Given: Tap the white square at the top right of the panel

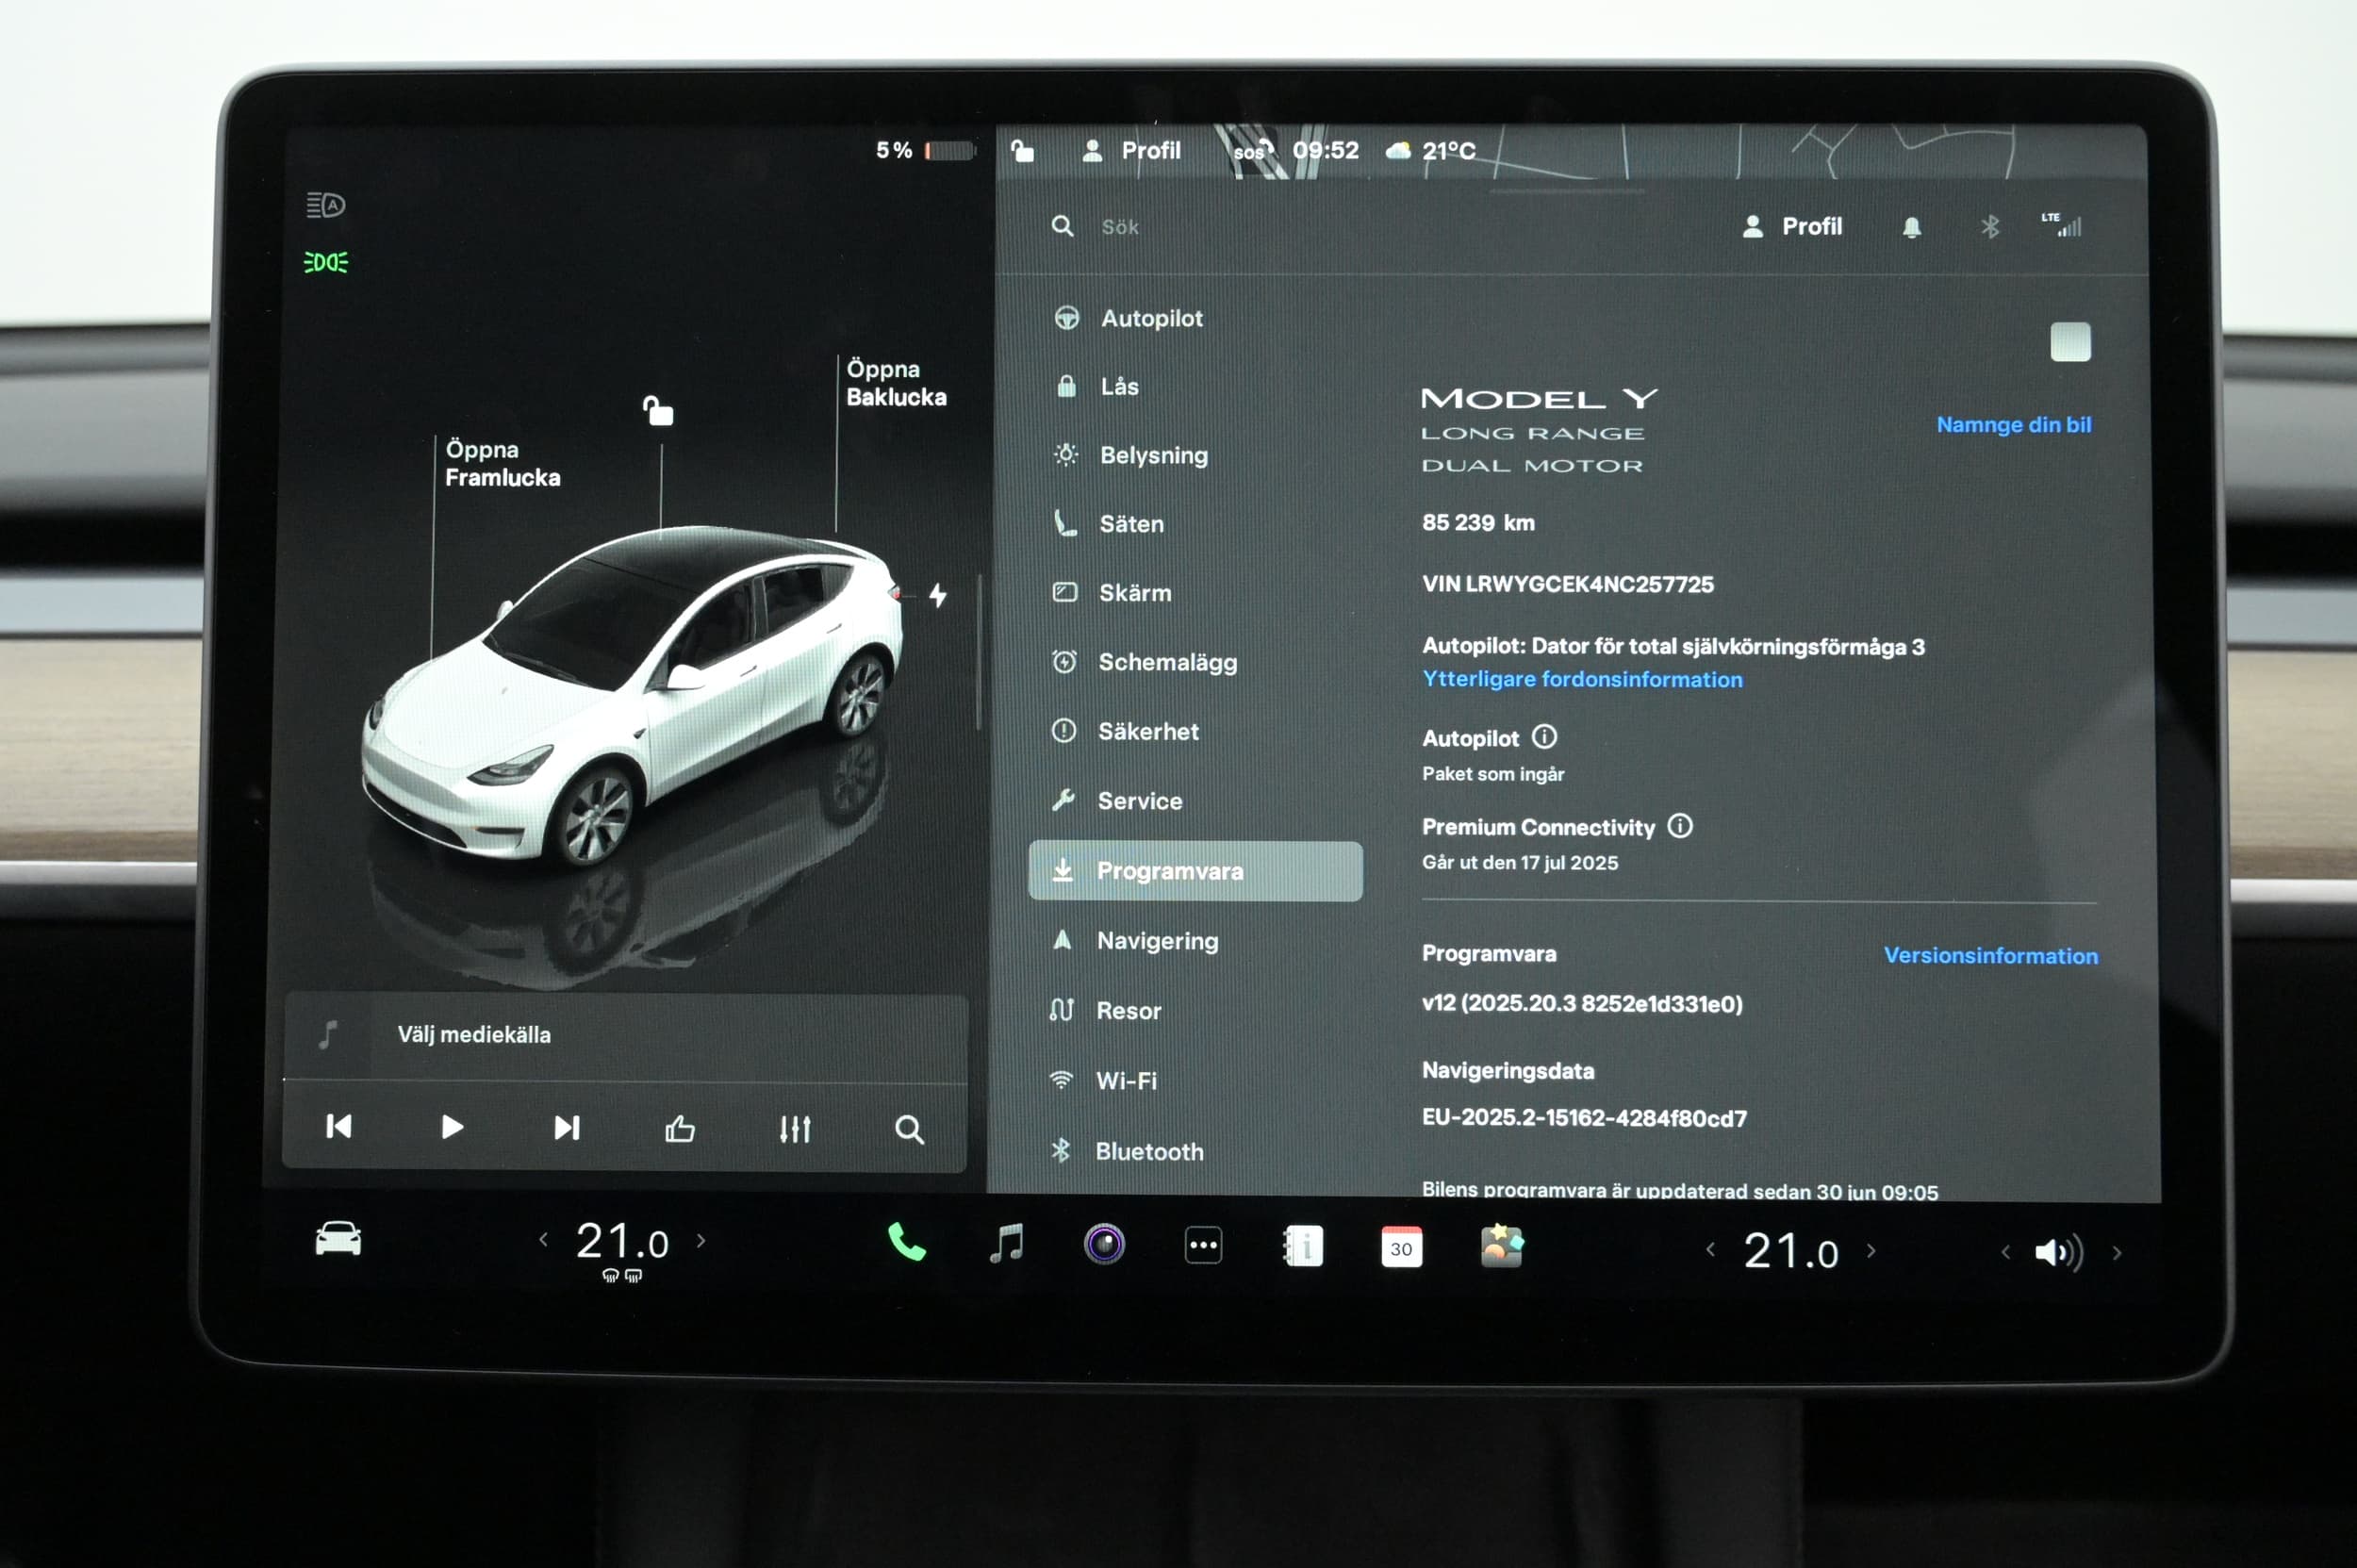Looking at the screenshot, I should 2069,342.
